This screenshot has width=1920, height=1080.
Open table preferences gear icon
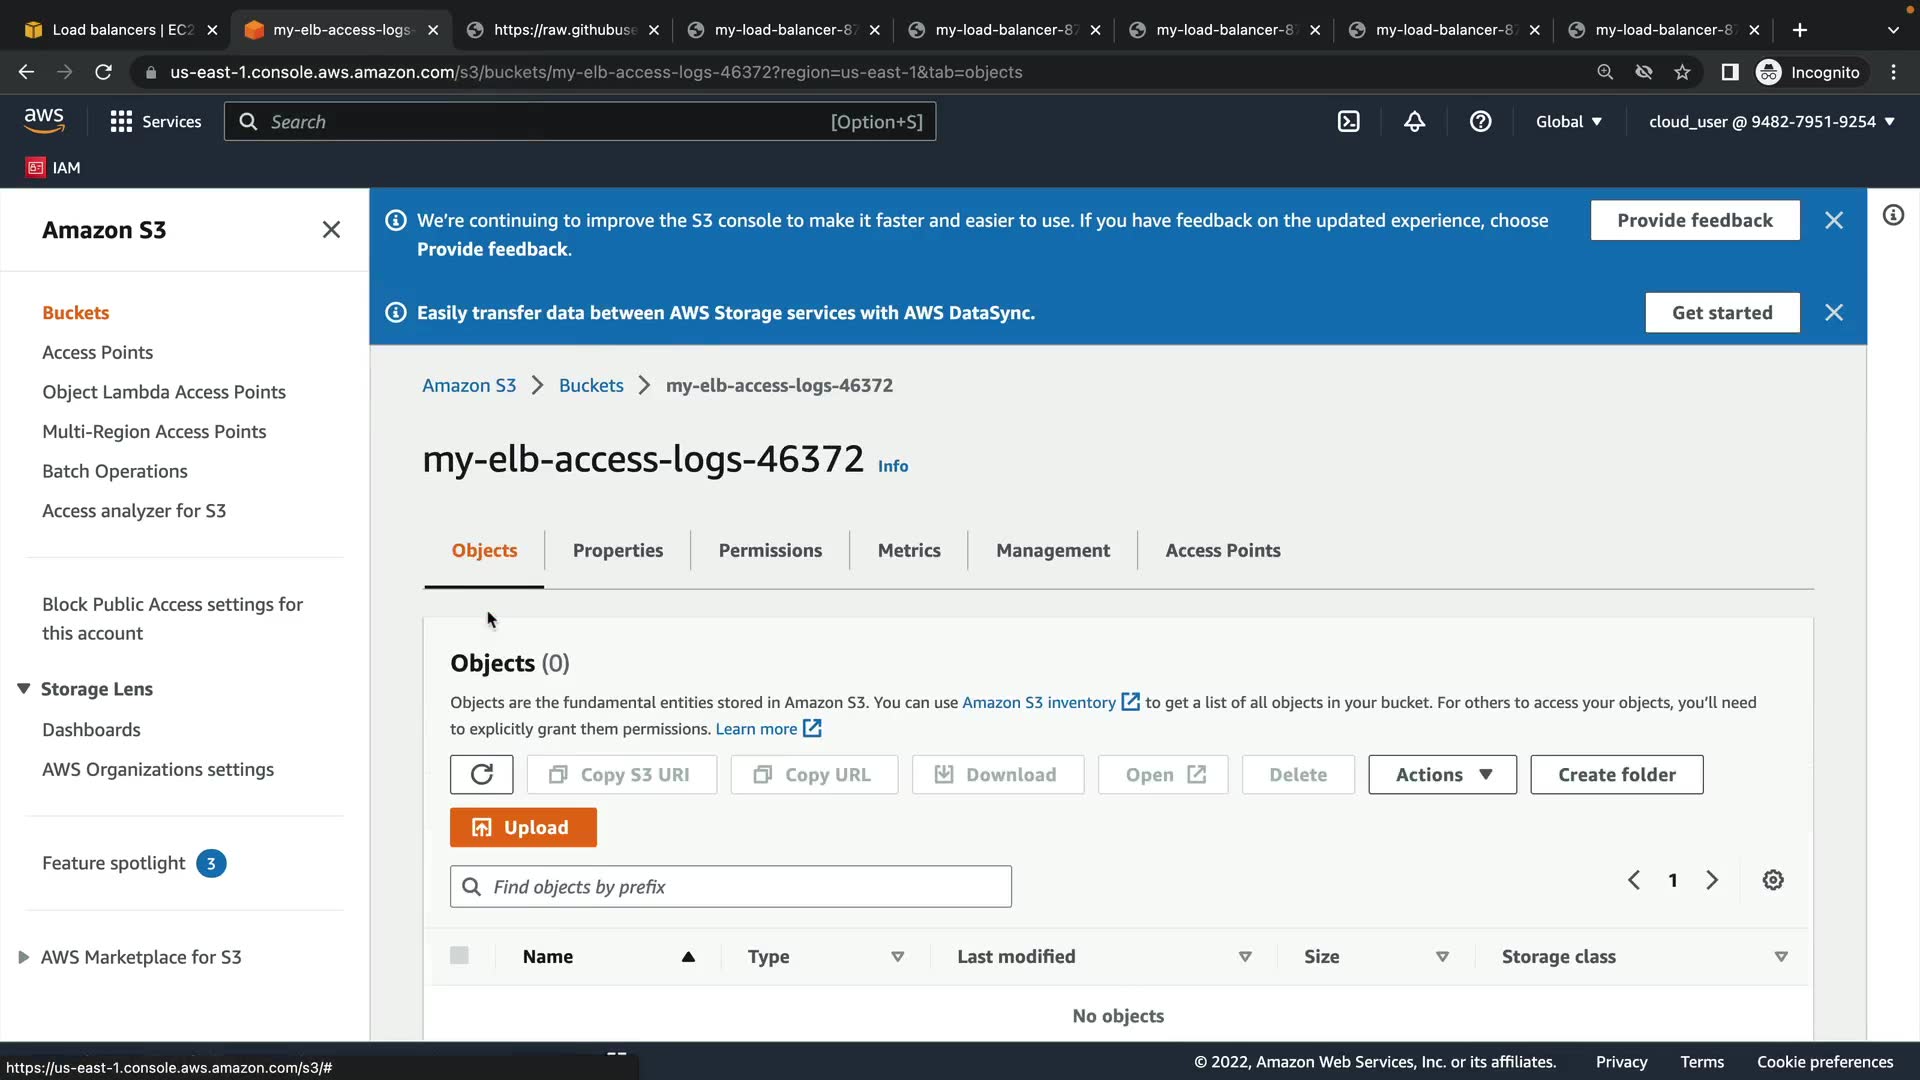click(1772, 880)
